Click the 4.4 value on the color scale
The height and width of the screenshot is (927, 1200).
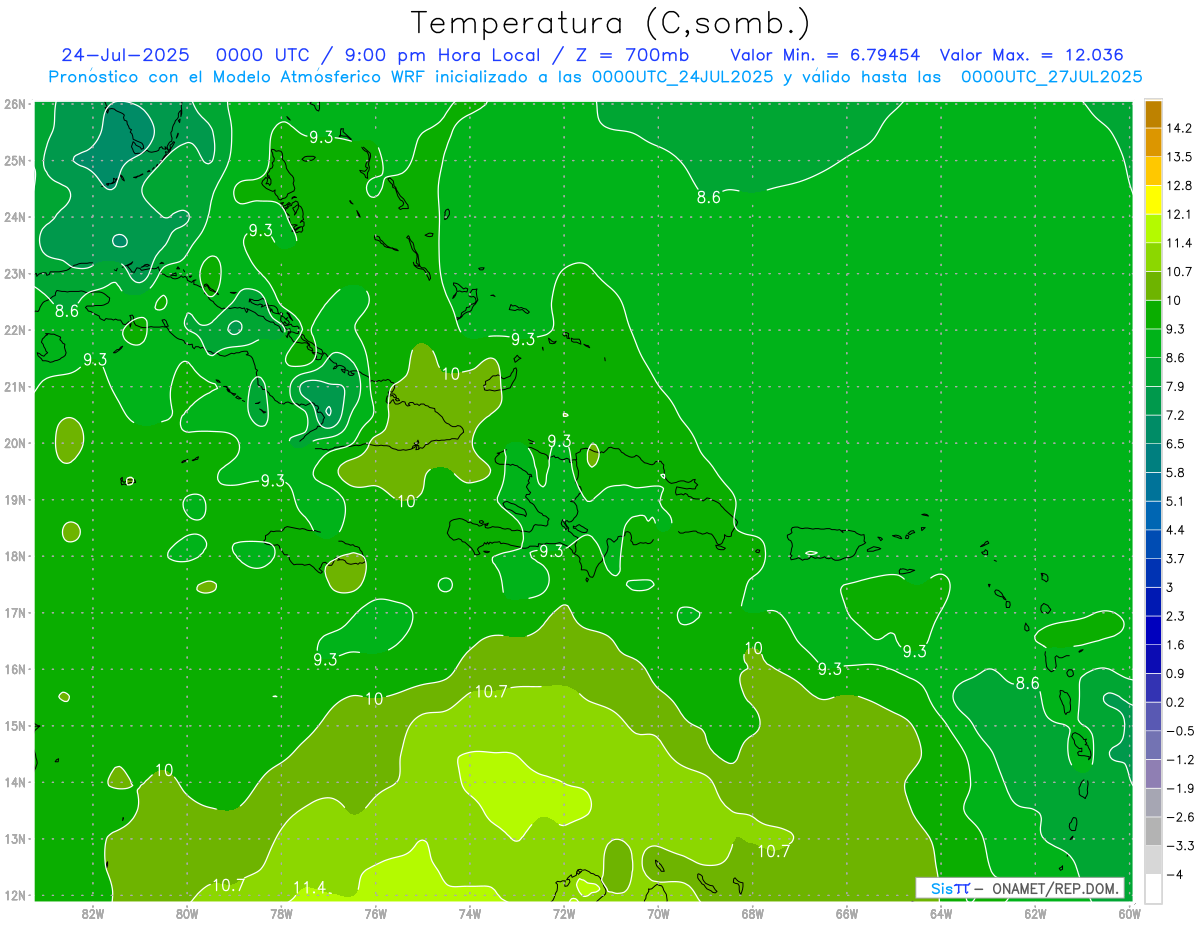click(1174, 529)
